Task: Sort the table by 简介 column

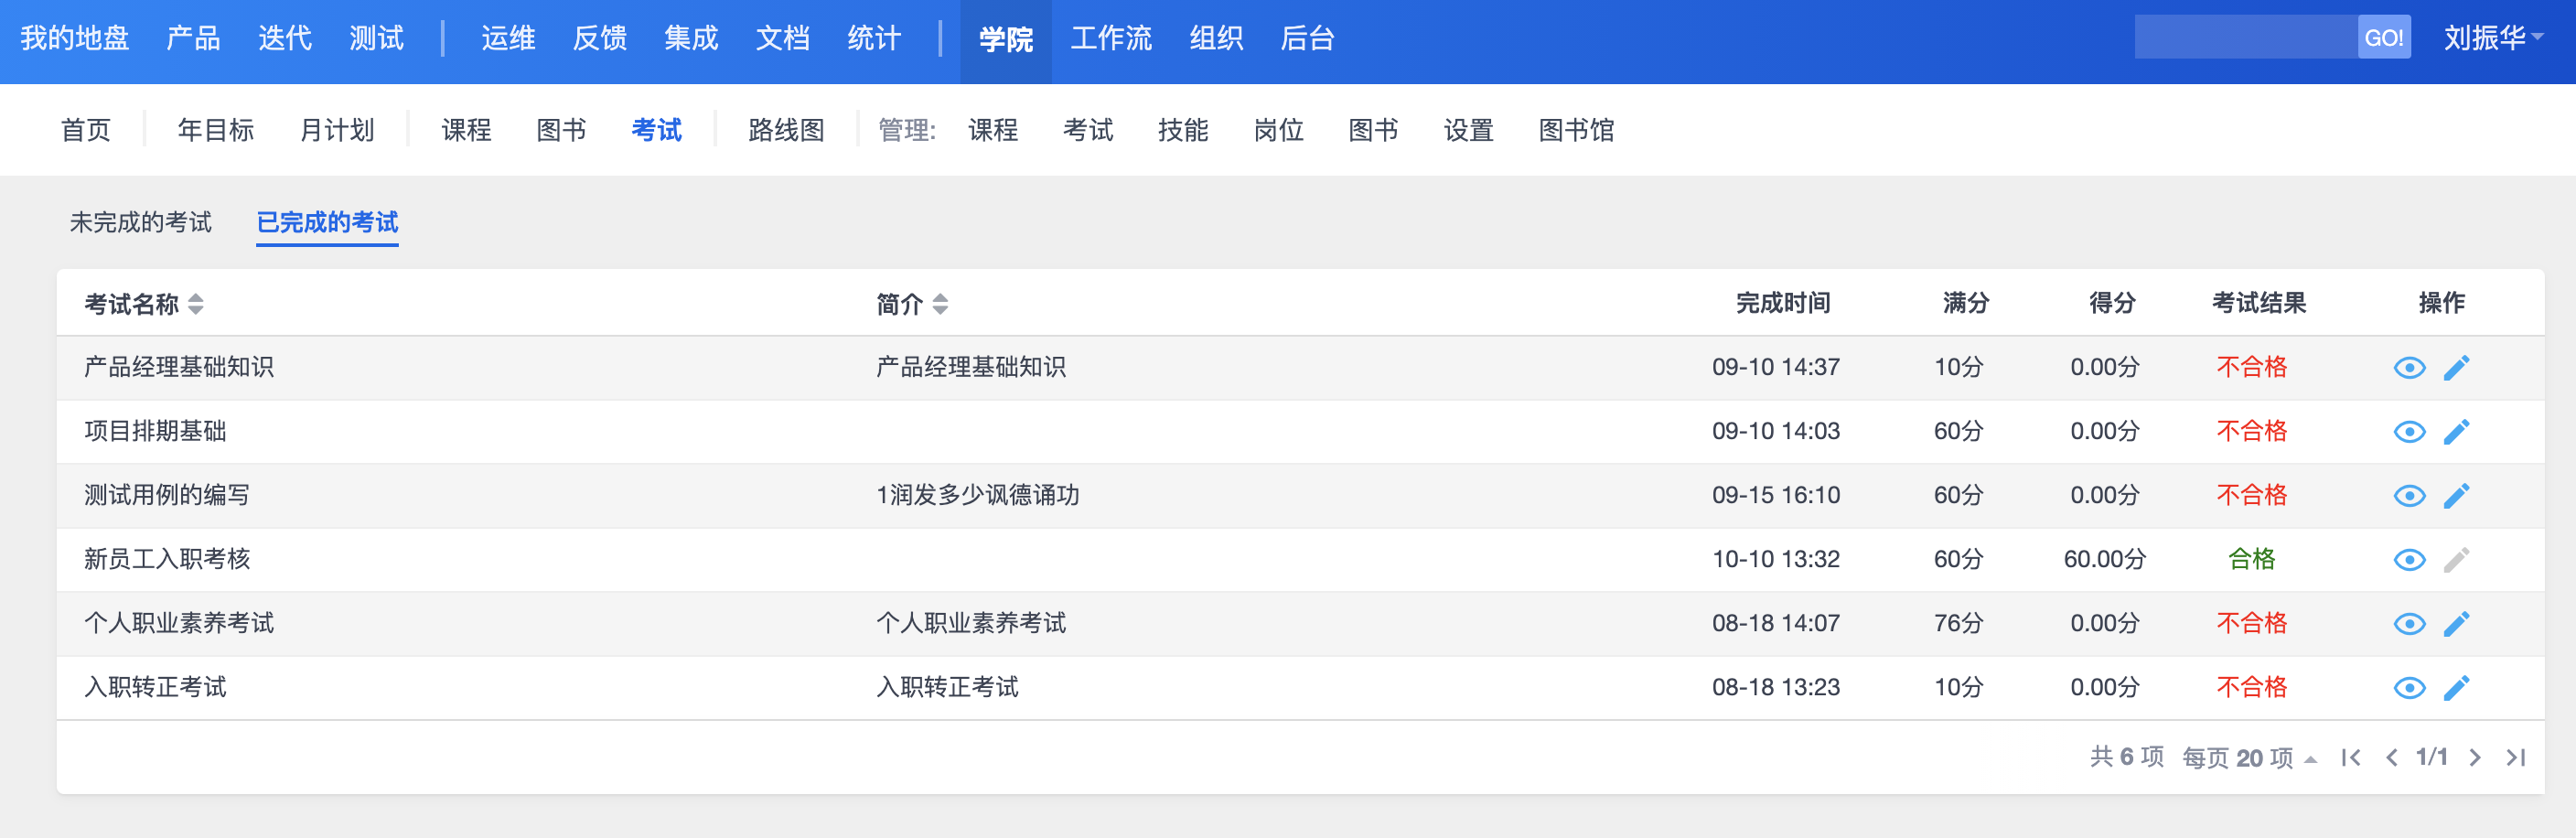Action: 940,304
